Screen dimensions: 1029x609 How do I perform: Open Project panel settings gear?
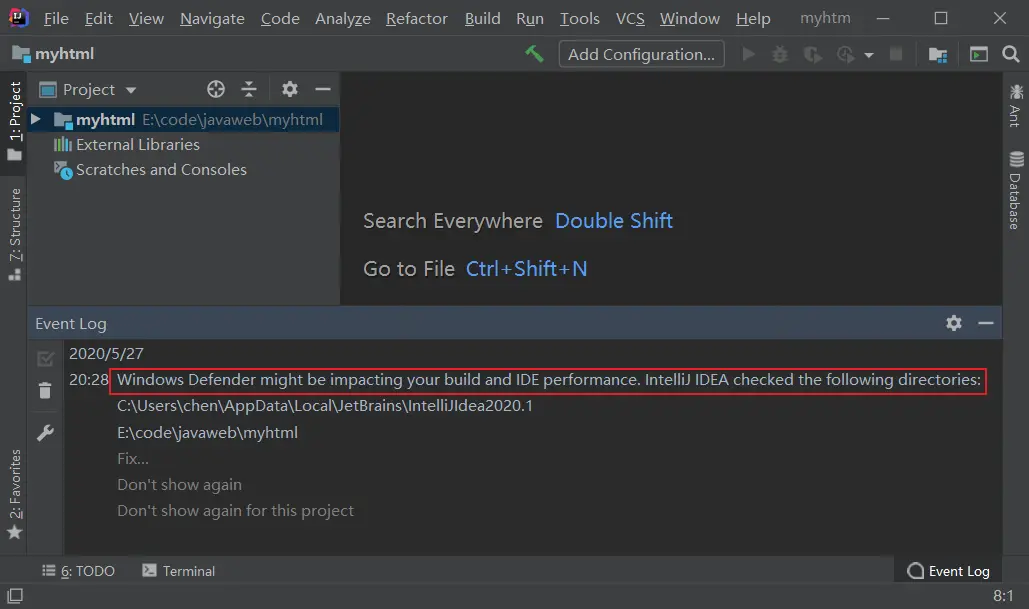(x=289, y=89)
